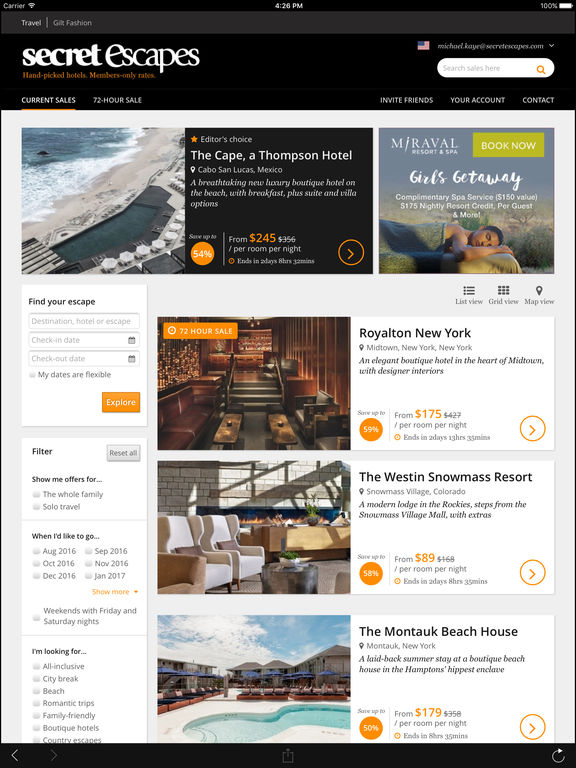This screenshot has height=768, width=576.
Task: Enable the 'Beach' filter checkbox
Action: click(x=36, y=691)
